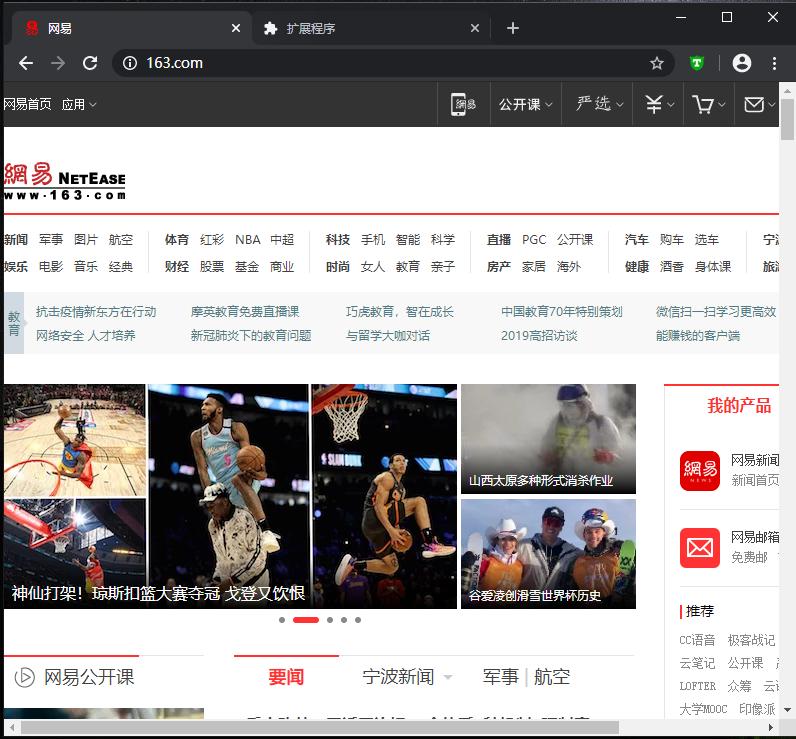Open the 汽车 navigation link
This screenshot has width=796, height=739.
coord(637,240)
